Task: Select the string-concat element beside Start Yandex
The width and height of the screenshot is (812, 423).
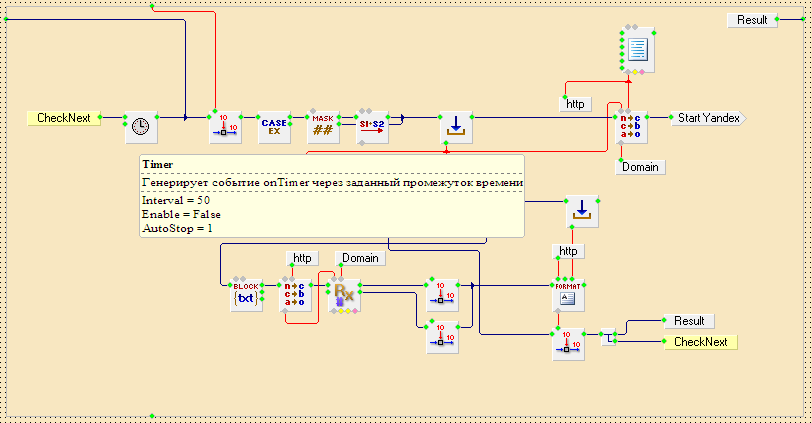Action: [632, 126]
